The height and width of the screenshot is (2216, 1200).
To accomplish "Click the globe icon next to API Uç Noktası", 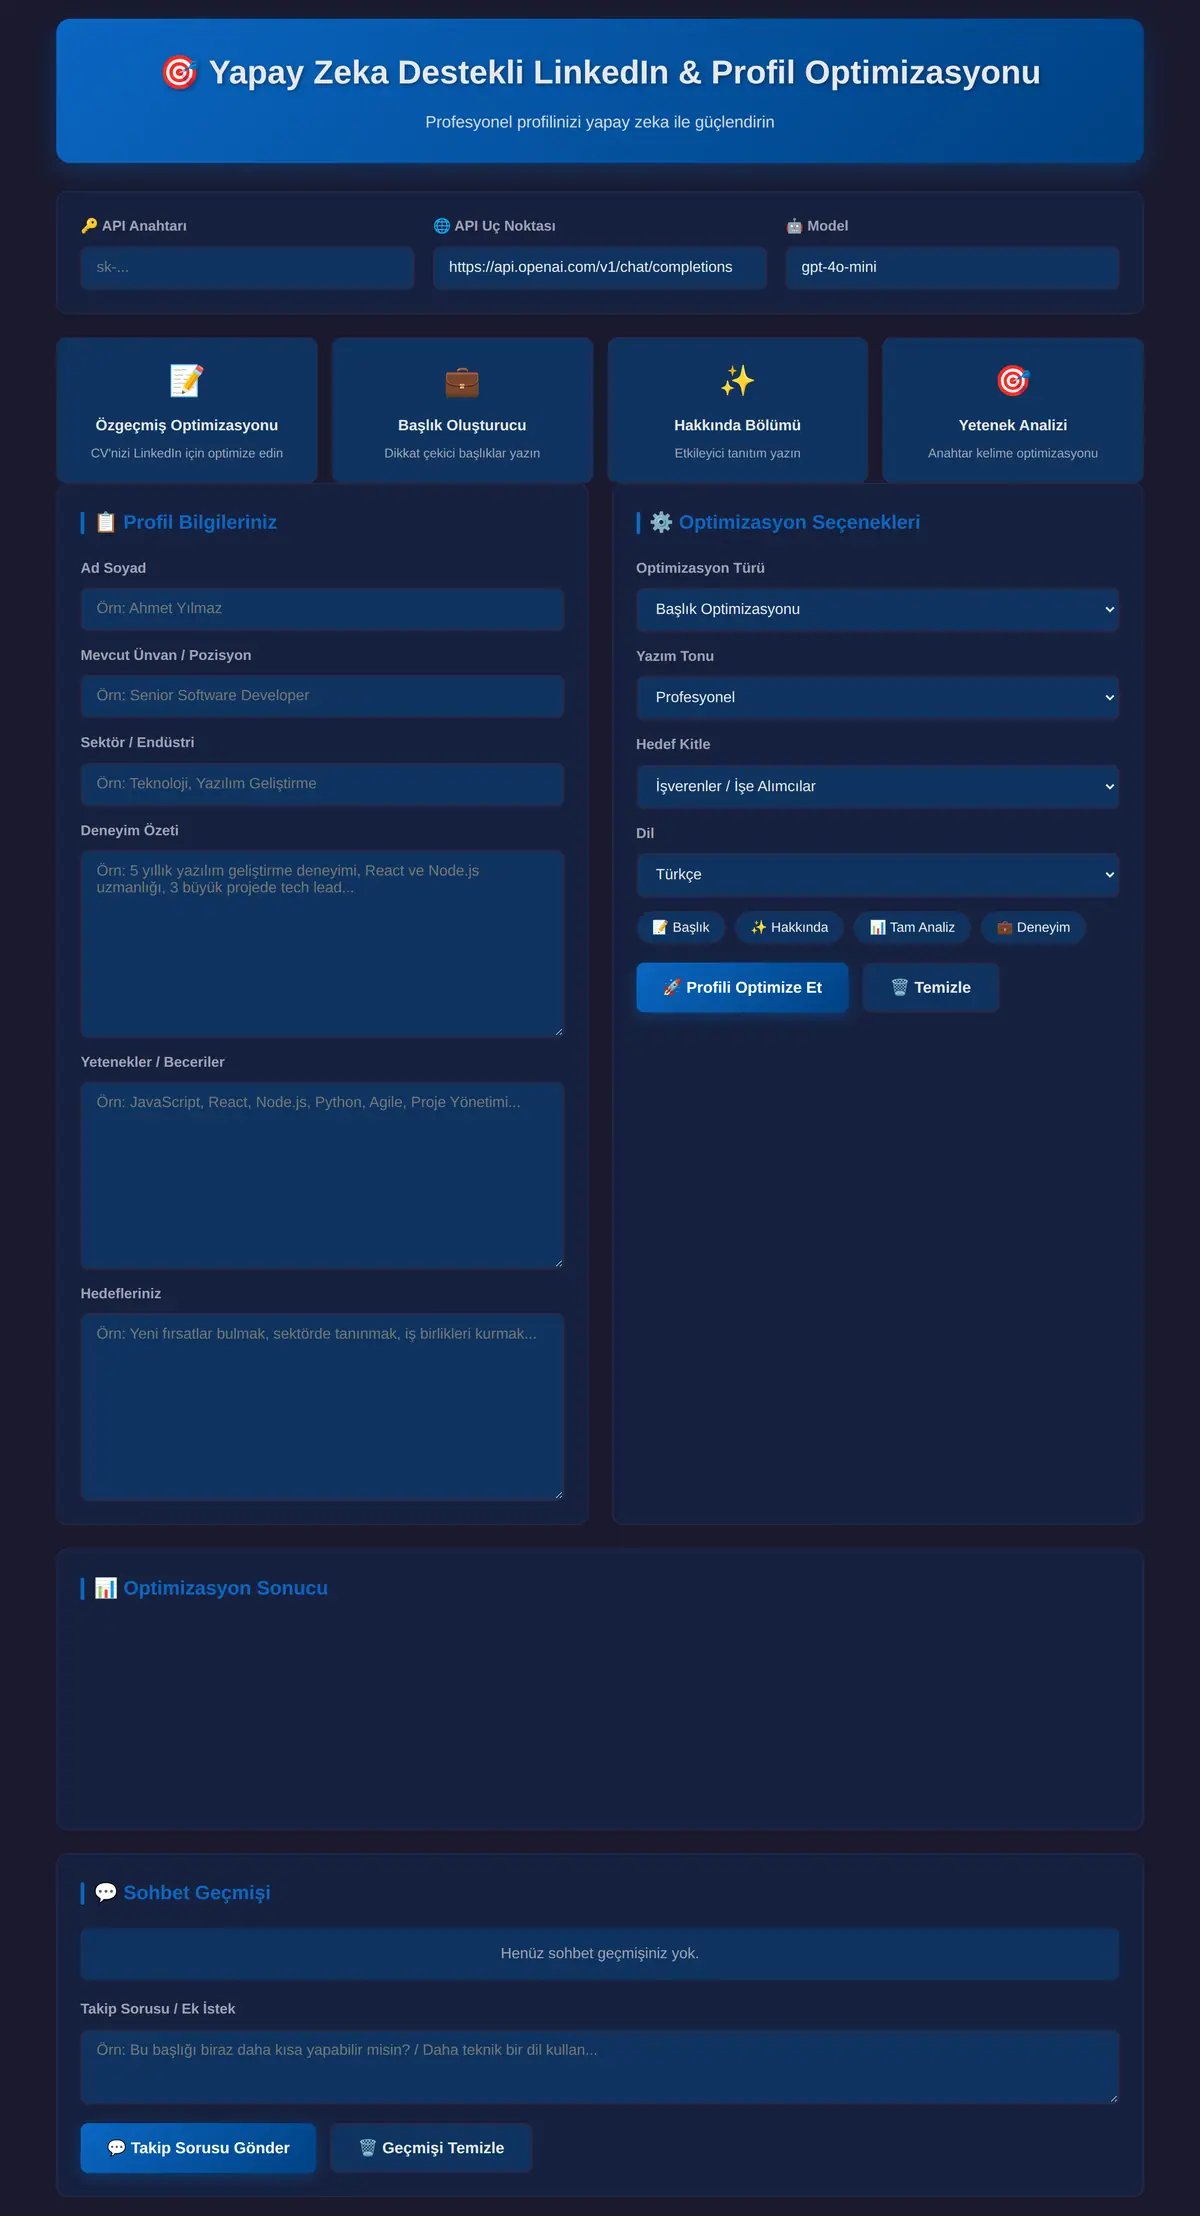I will (x=441, y=226).
